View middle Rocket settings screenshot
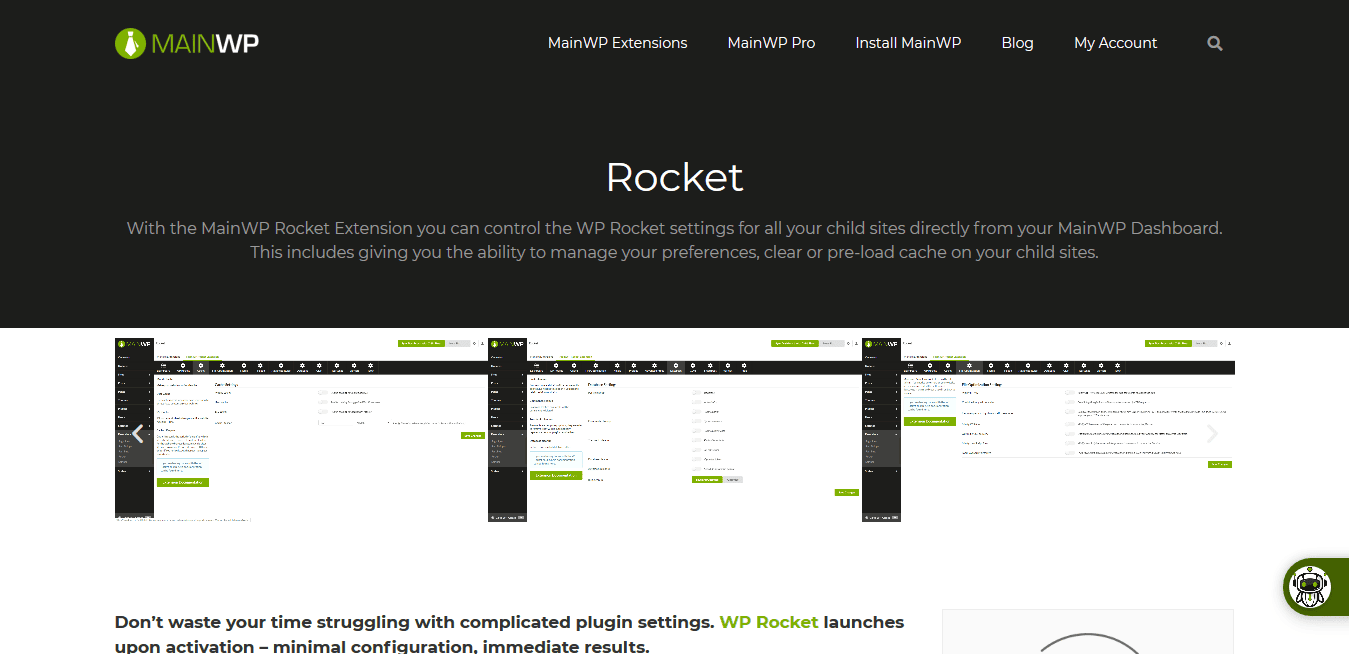 [x=675, y=430]
